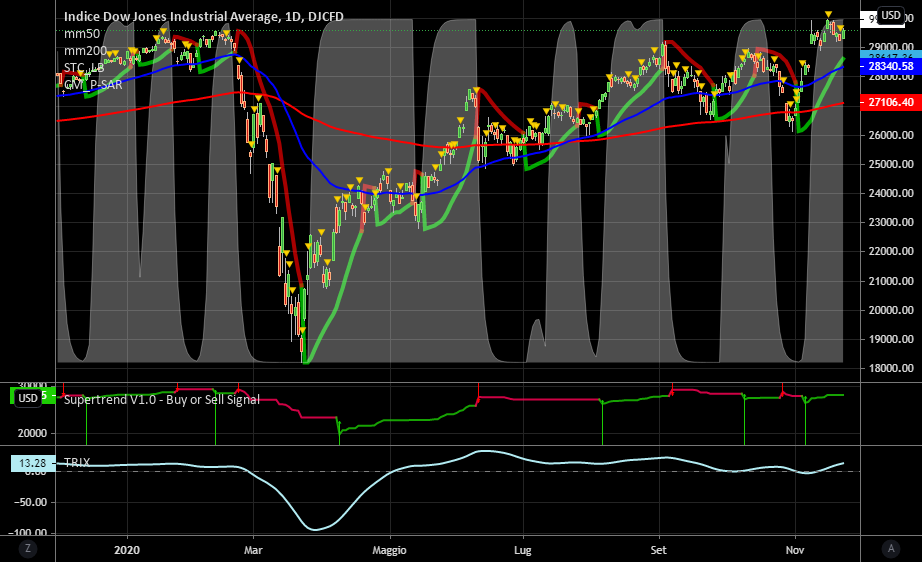This screenshot has height=562, width=922.
Task: Select the mm50 indicator legend
Action: [x=82, y=34]
